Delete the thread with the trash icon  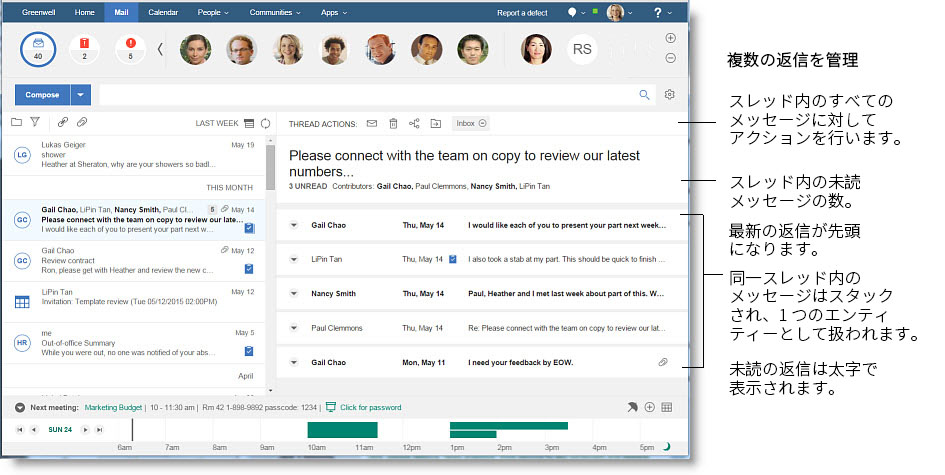pyautogui.click(x=393, y=124)
